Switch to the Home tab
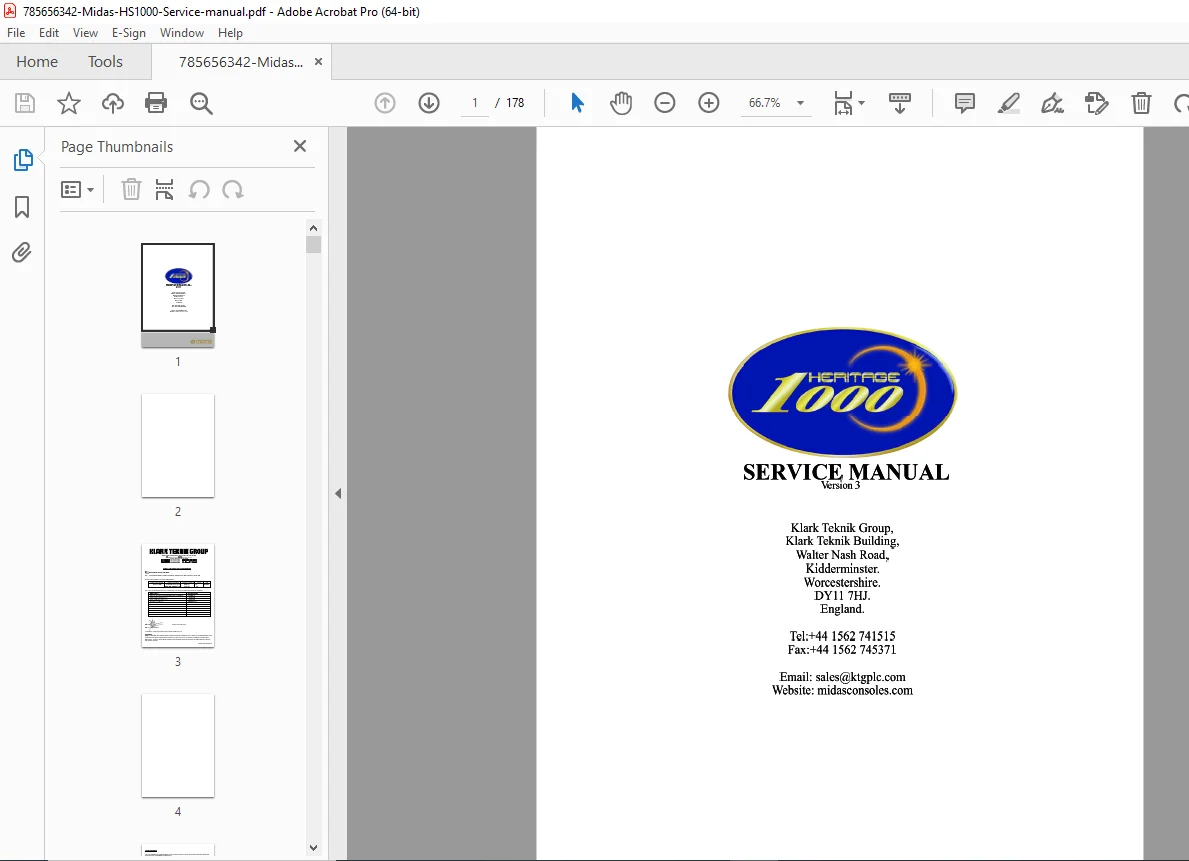Screen dimensions: 1189x861 37,61
